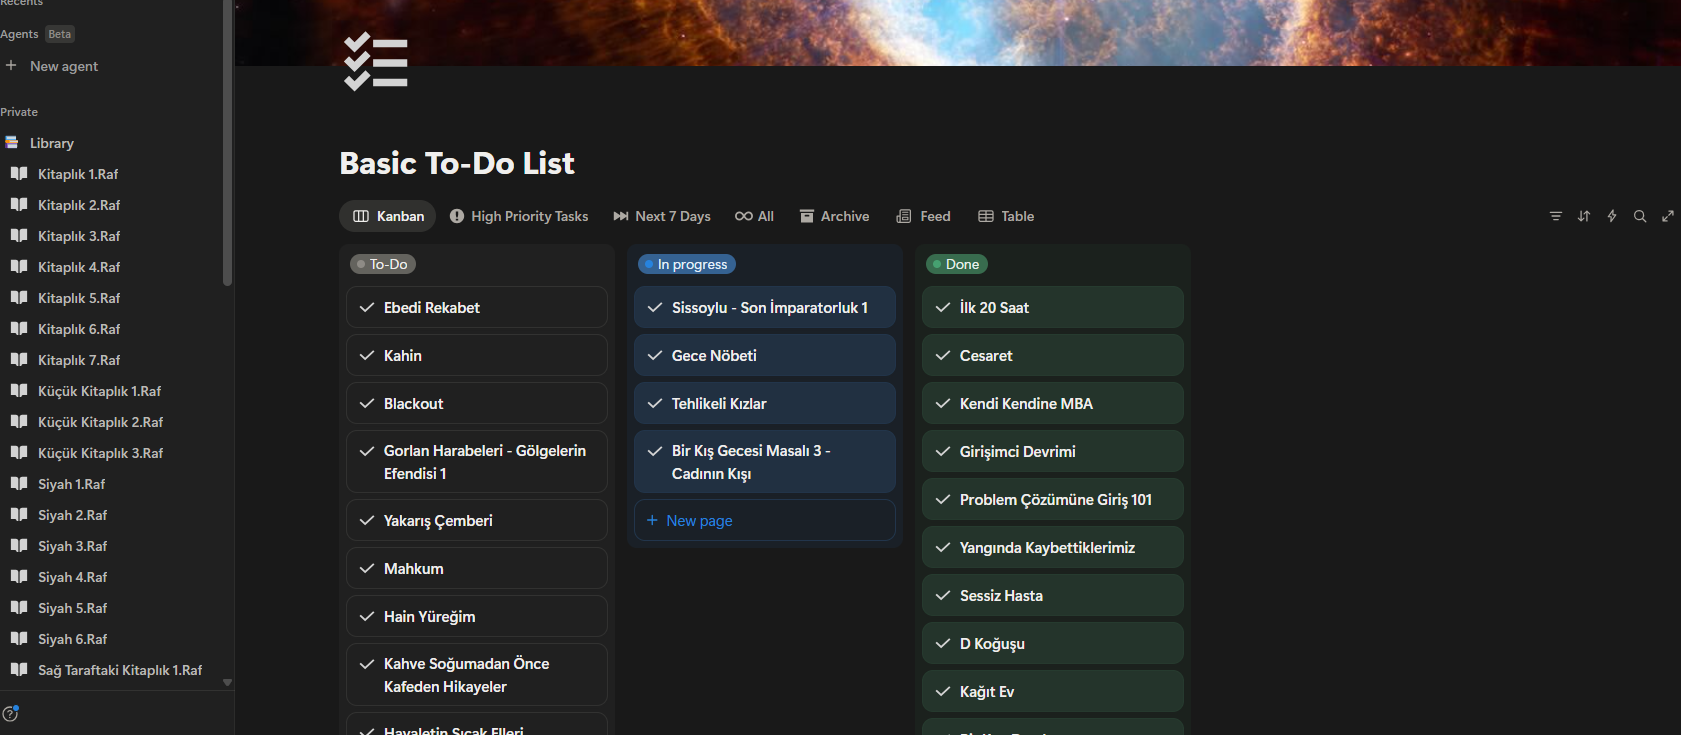Open the database search magnifier icon
The width and height of the screenshot is (1681, 735).
pos(1639,216)
